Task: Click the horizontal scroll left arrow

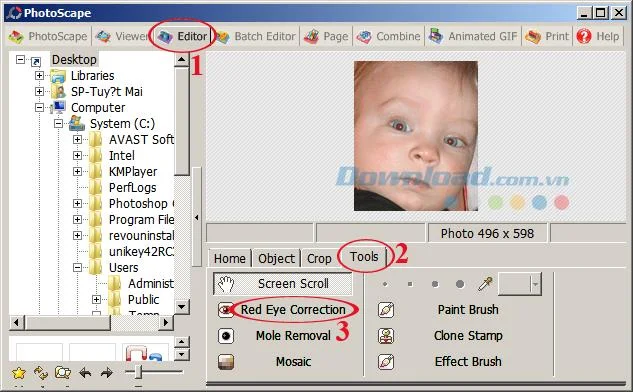Action: [x=17, y=323]
